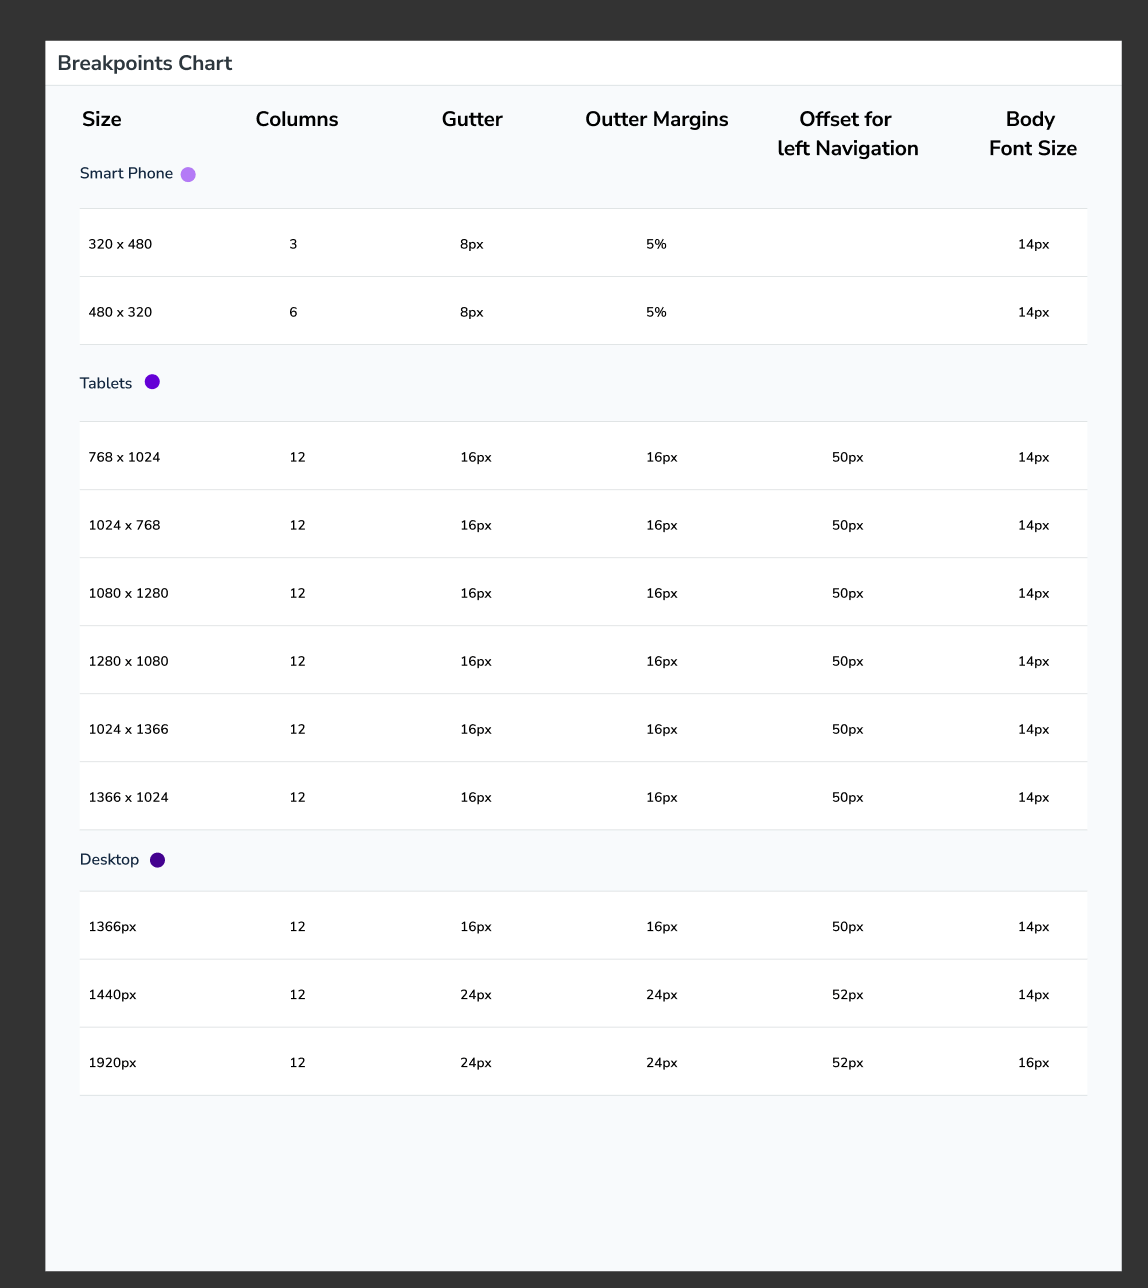The image size is (1148, 1288).
Task: Click the dark purple Desktop dot
Action: pos(157,860)
